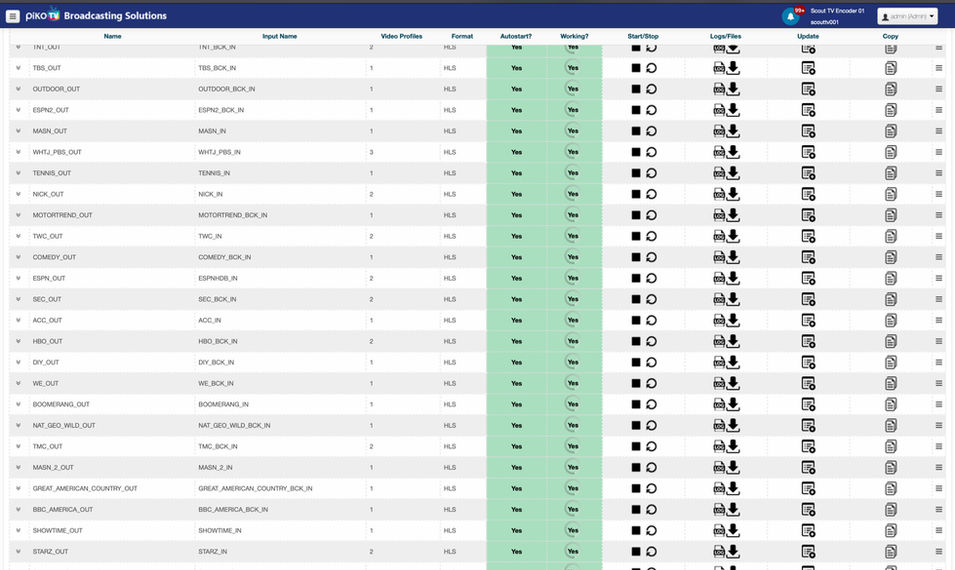Select the WE_OUT name cell

click(46, 383)
